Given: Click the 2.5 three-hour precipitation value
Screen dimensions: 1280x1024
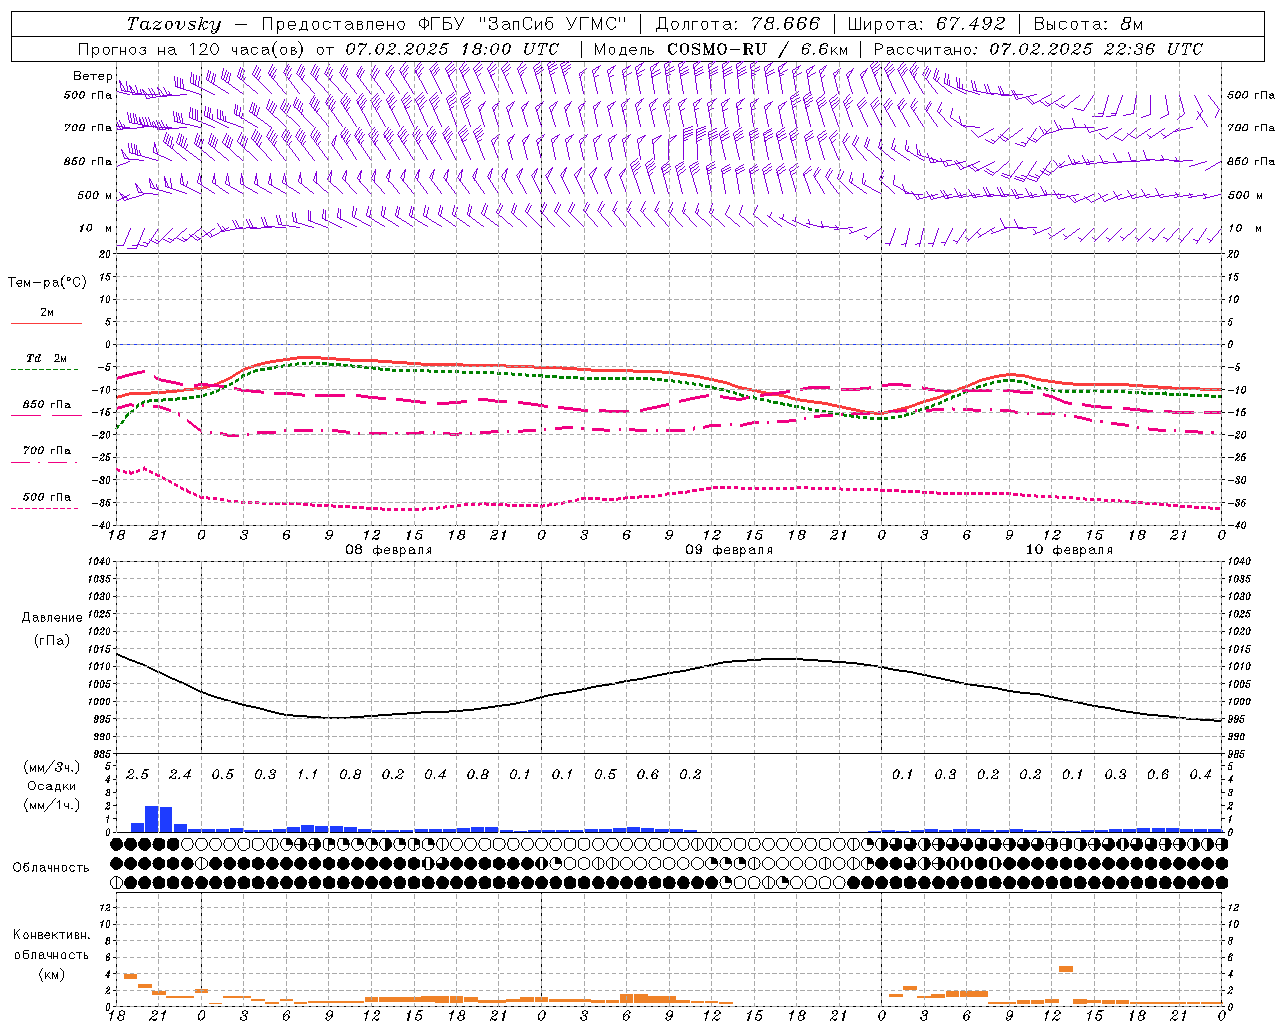Looking at the screenshot, I should click(x=137, y=775).
